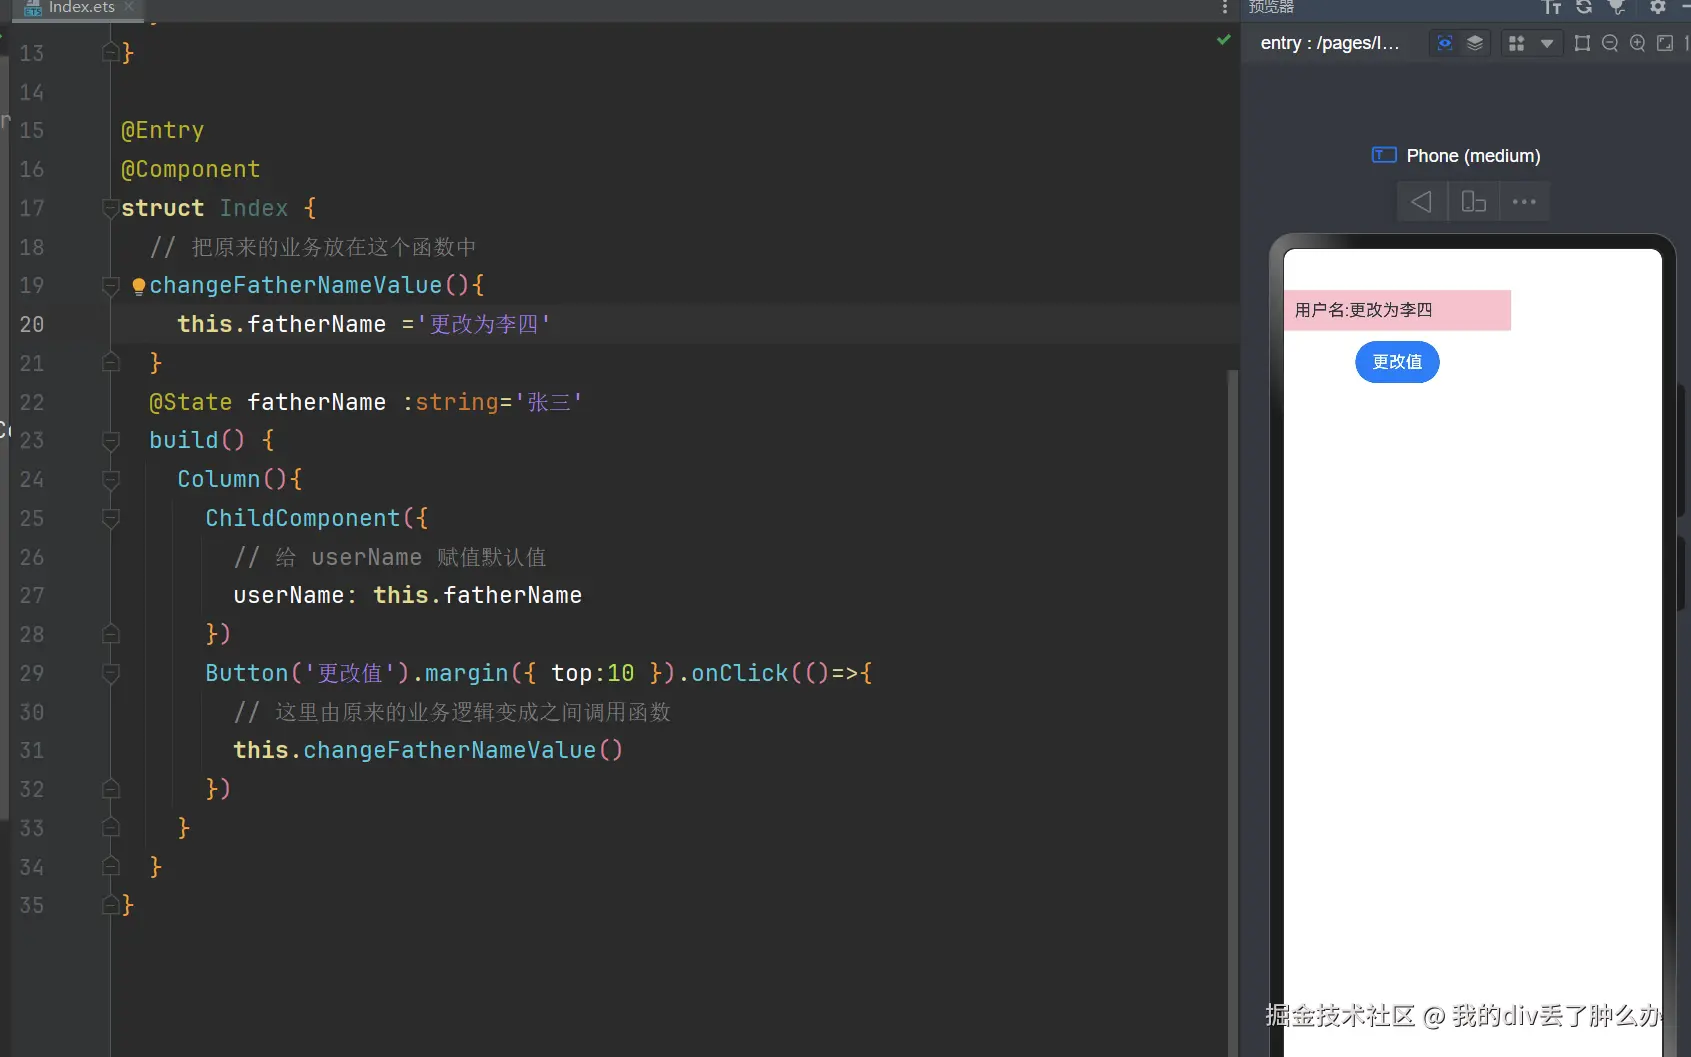
Task: Collapse the Column() fold on line 24
Action: point(111,480)
